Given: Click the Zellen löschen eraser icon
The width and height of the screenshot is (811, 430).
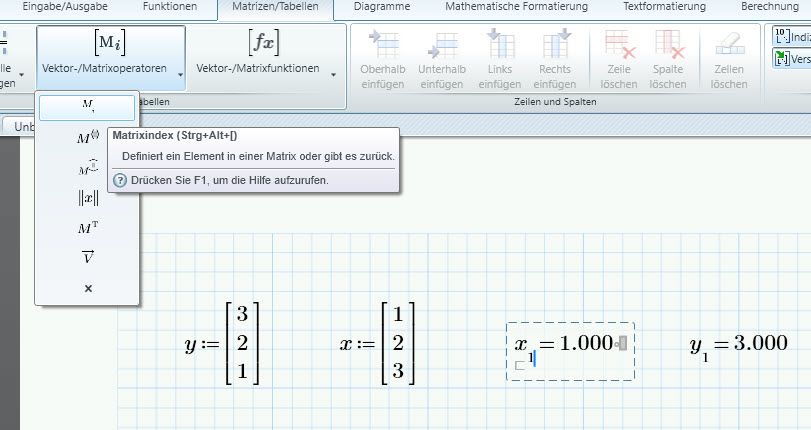Looking at the screenshot, I should pyautogui.click(x=730, y=45).
